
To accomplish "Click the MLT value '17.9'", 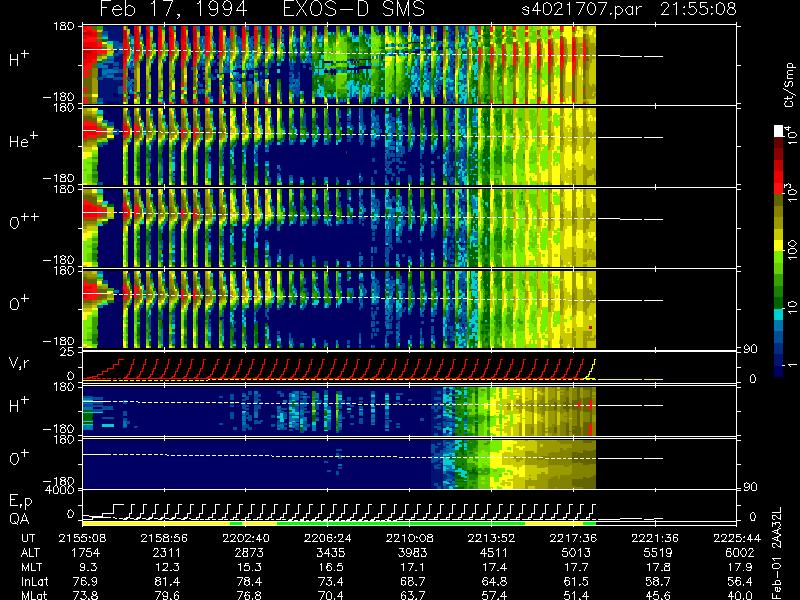I will (739, 567).
